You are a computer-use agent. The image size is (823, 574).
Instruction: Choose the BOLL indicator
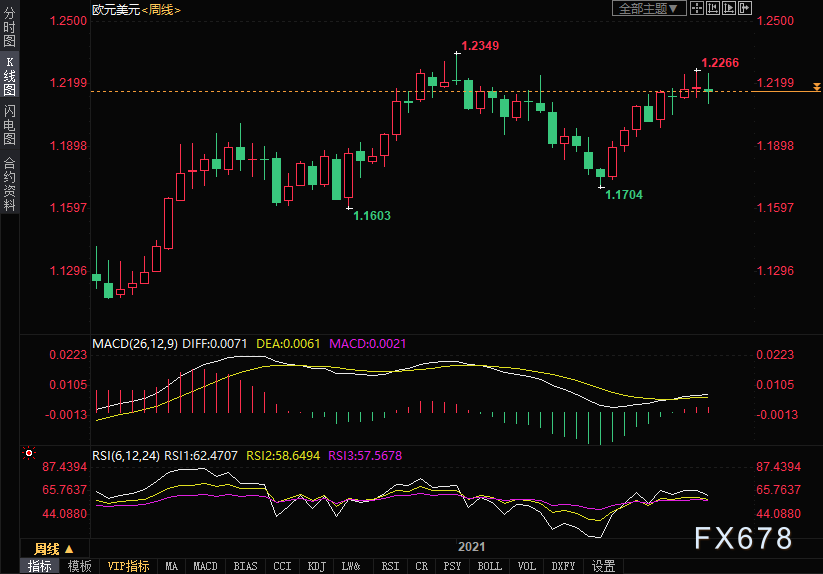tap(490, 566)
